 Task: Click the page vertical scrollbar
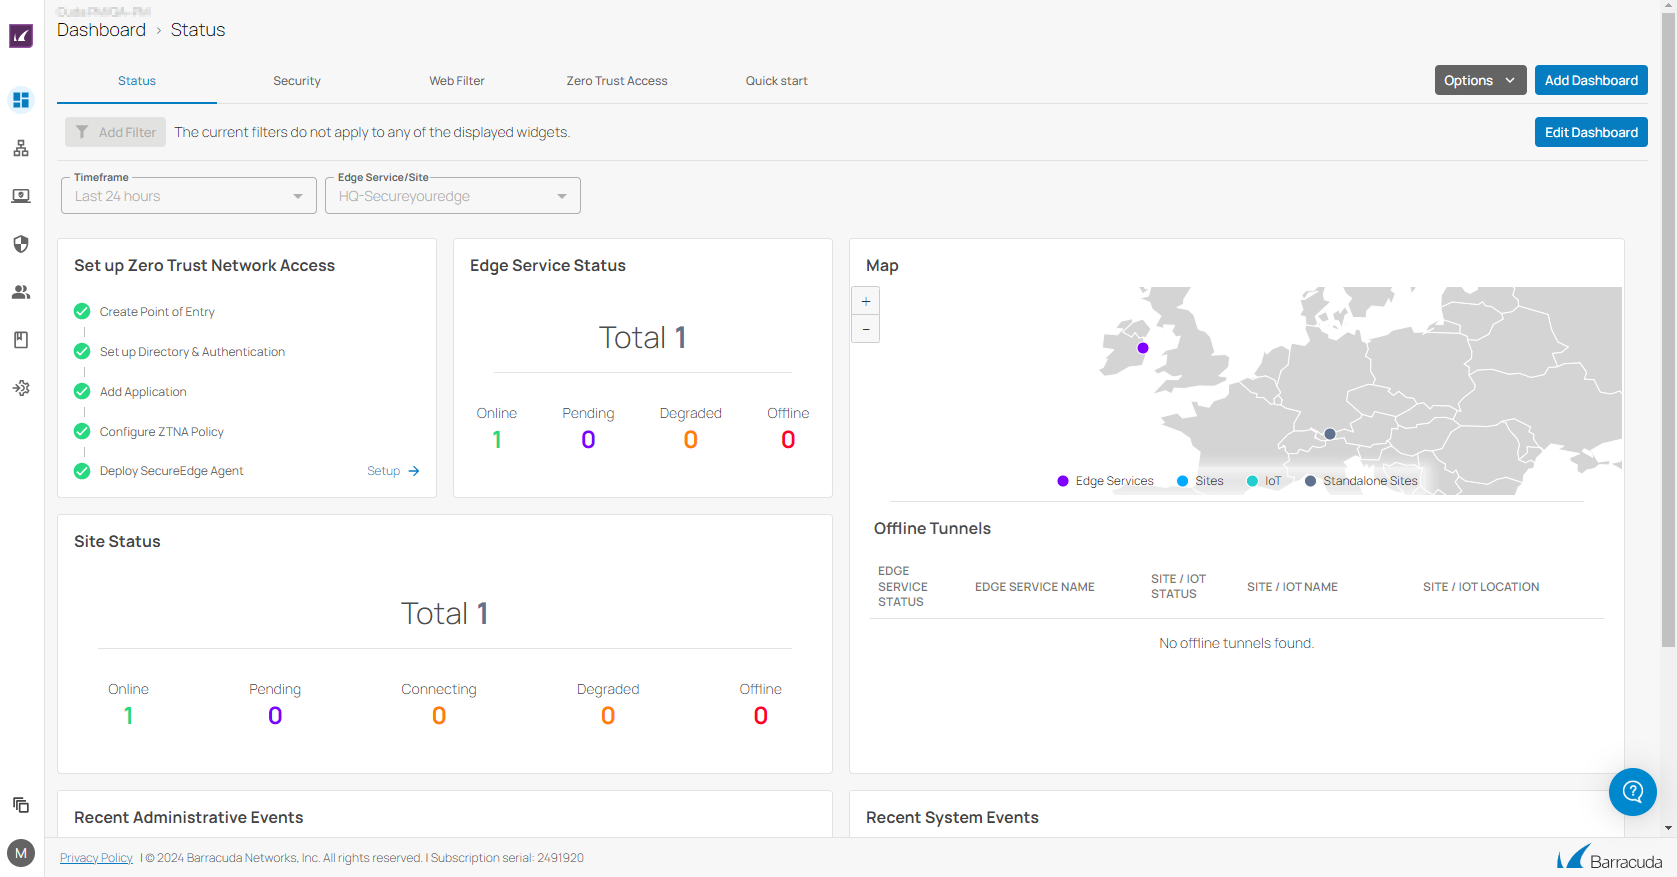click(1668, 330)
